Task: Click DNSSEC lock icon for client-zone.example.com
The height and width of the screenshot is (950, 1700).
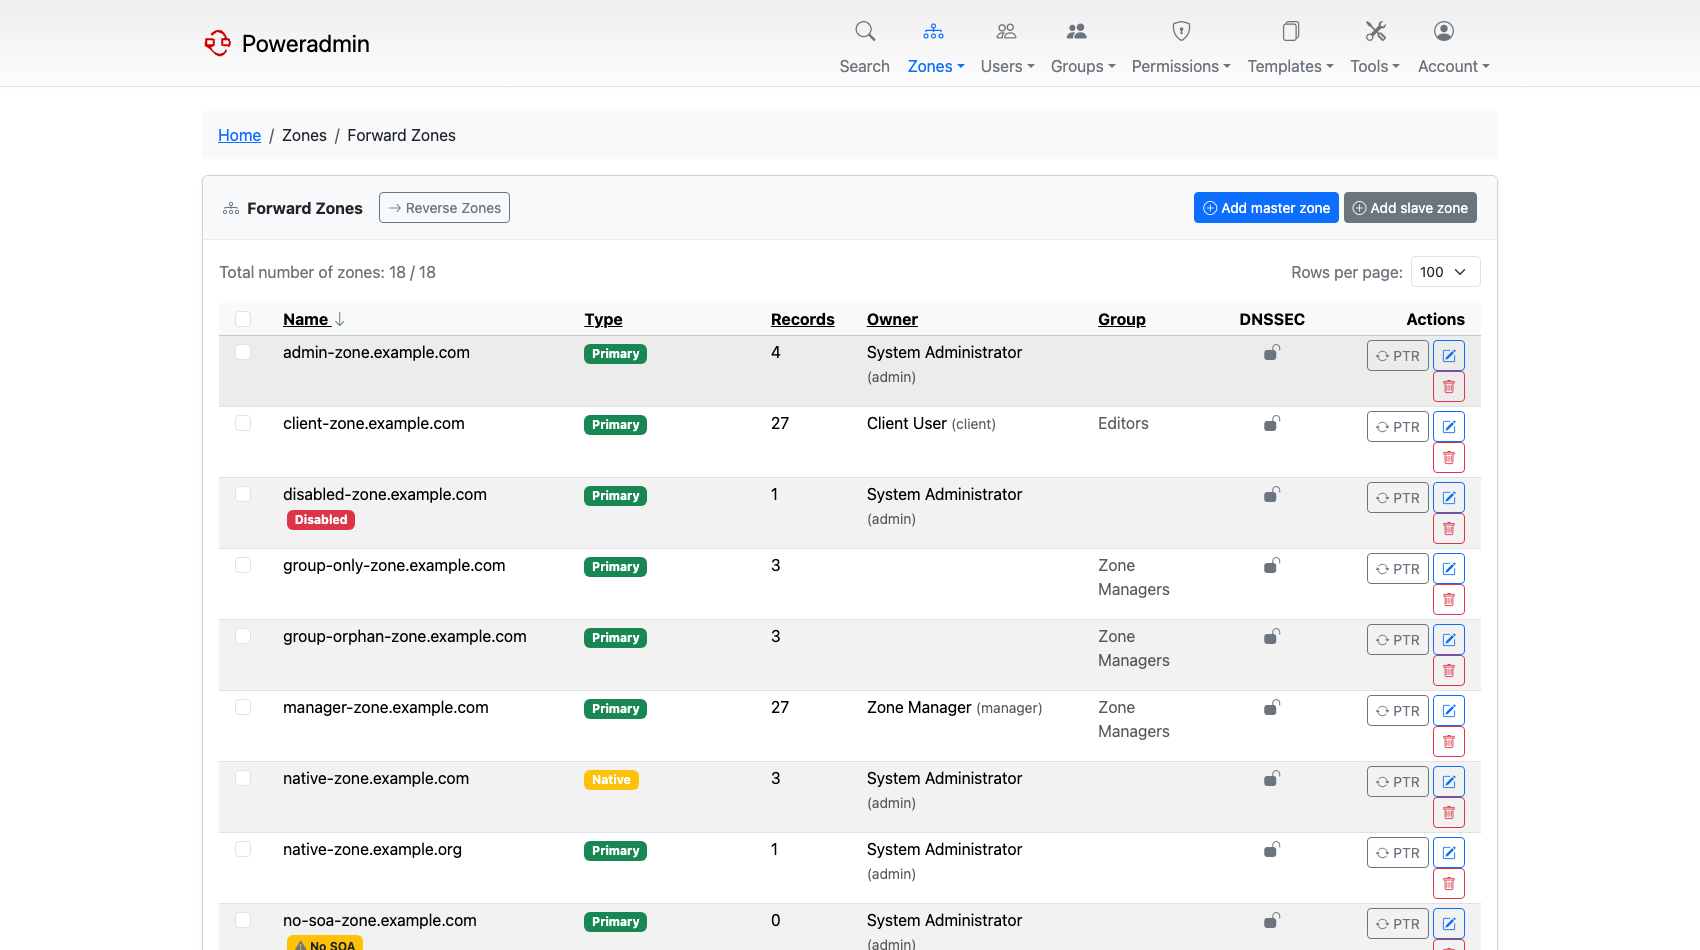Action: pyautogui.click(x=1272, y=423)
